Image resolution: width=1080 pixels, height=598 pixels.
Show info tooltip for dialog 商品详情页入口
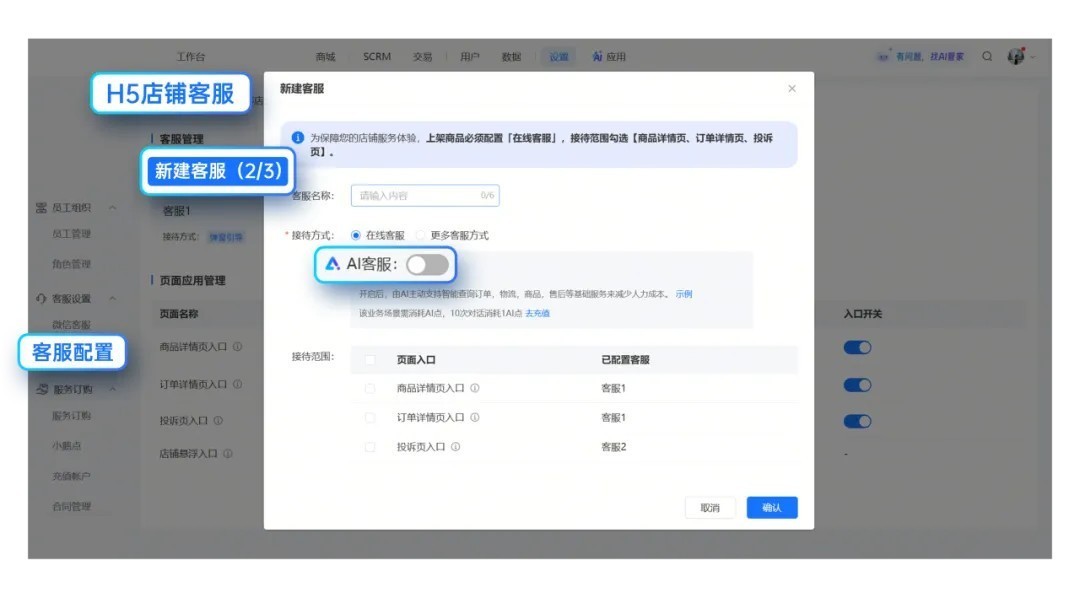pos(475,389)
